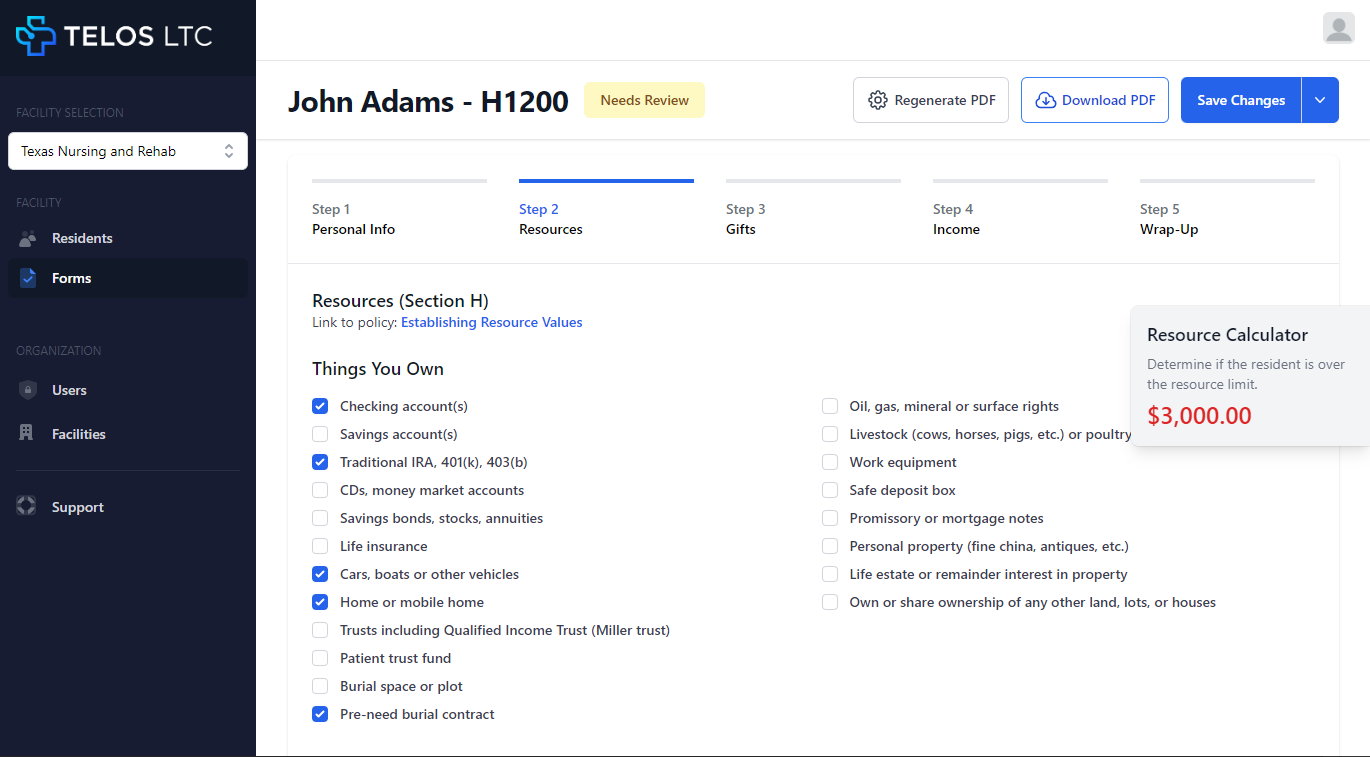Click the Residents people icon in sidebar
The image size is (1370, 757).
pyautogui.click(x=28, y=238)
